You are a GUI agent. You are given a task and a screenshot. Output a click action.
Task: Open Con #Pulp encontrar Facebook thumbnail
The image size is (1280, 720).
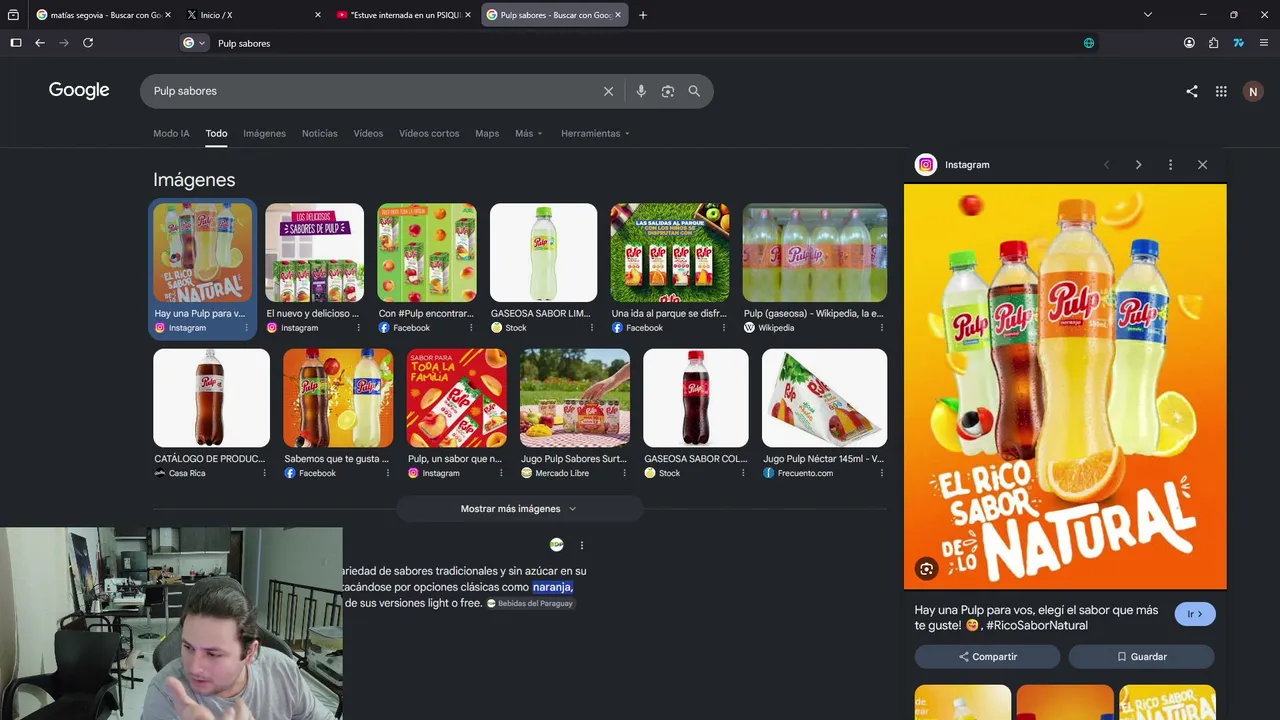coord(427,253)
